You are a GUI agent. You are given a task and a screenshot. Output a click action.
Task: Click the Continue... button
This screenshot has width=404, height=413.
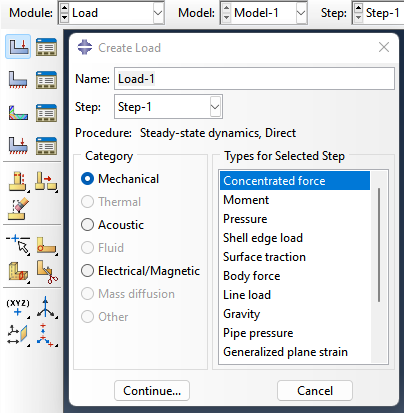point(152,391)
